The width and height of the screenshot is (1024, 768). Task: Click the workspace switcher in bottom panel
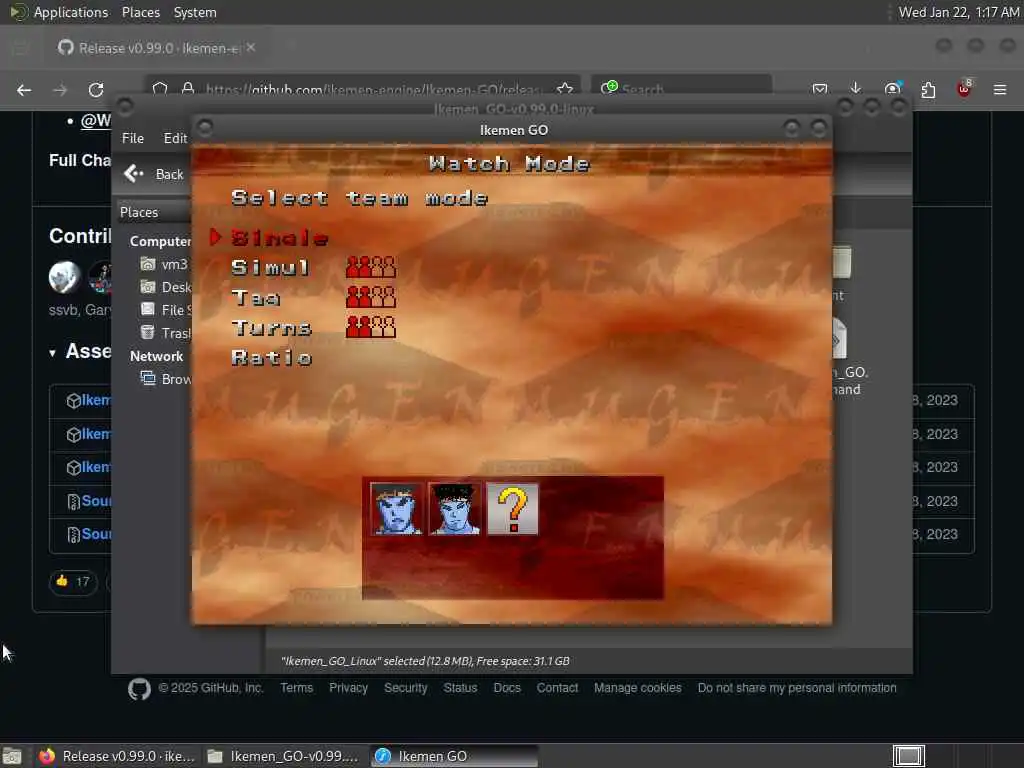pos(908,756)
